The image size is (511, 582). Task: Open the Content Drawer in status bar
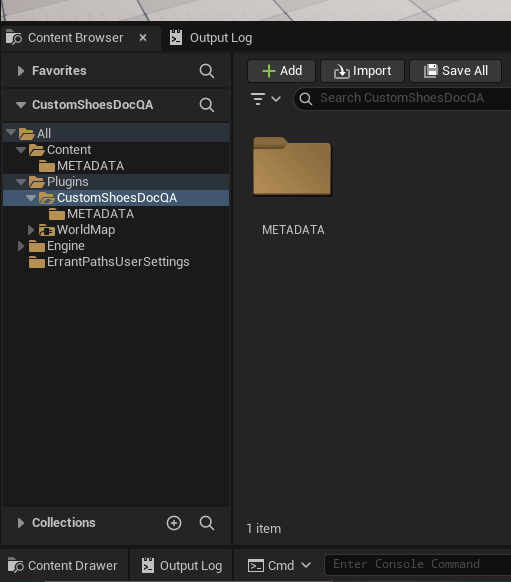point(63,565)
